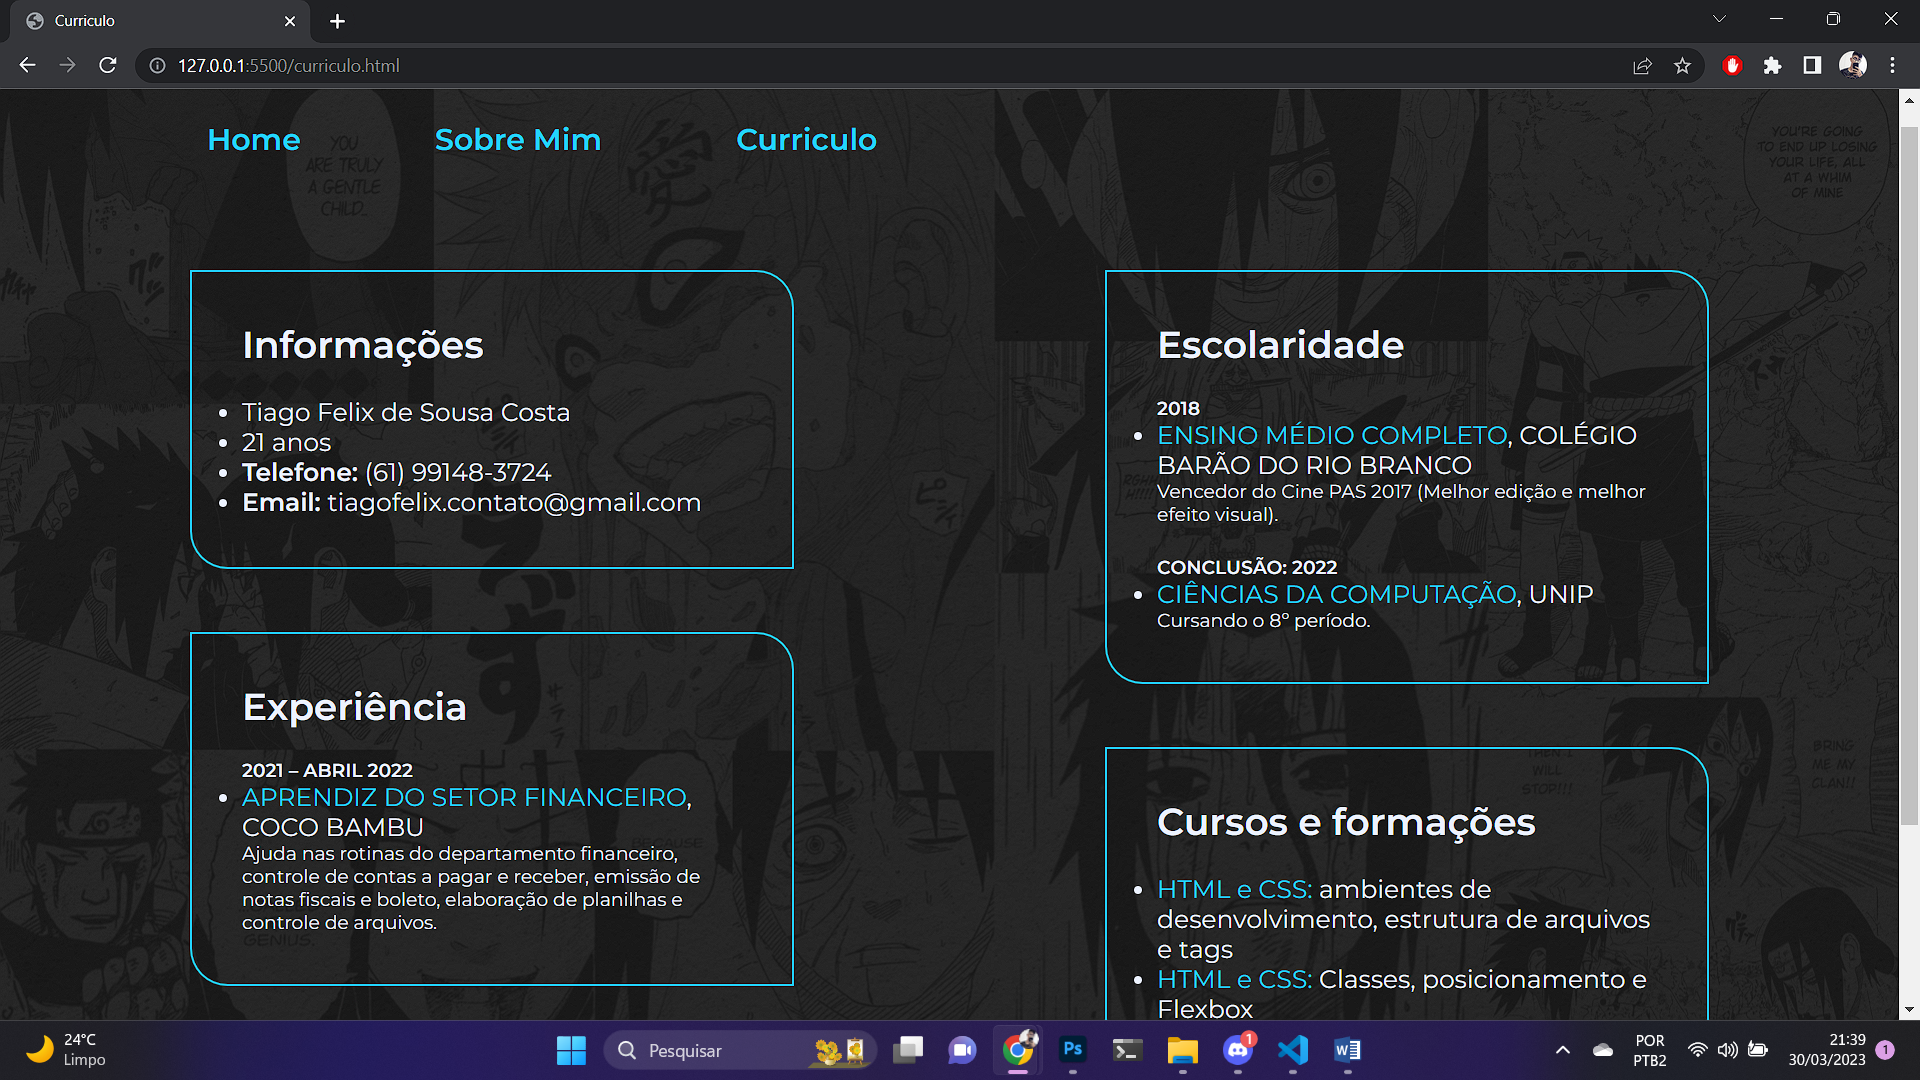Open Chrome profile avatar

click(x=1853, y=66)
